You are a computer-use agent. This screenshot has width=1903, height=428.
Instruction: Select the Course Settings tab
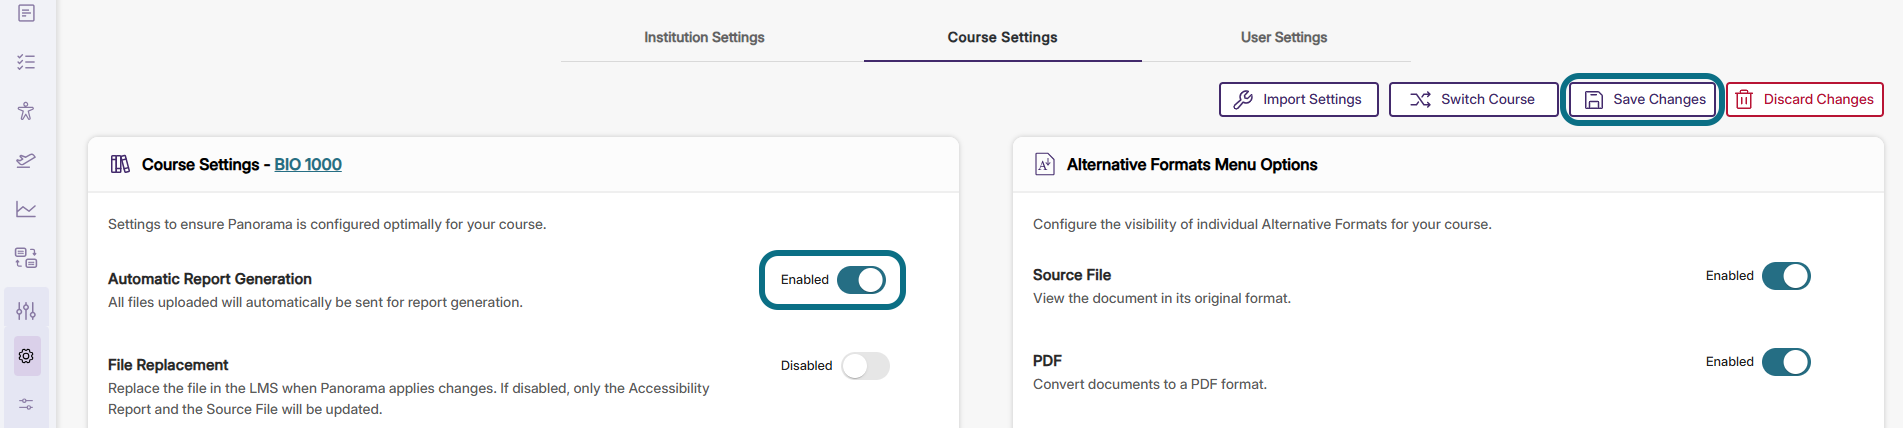1002,37
